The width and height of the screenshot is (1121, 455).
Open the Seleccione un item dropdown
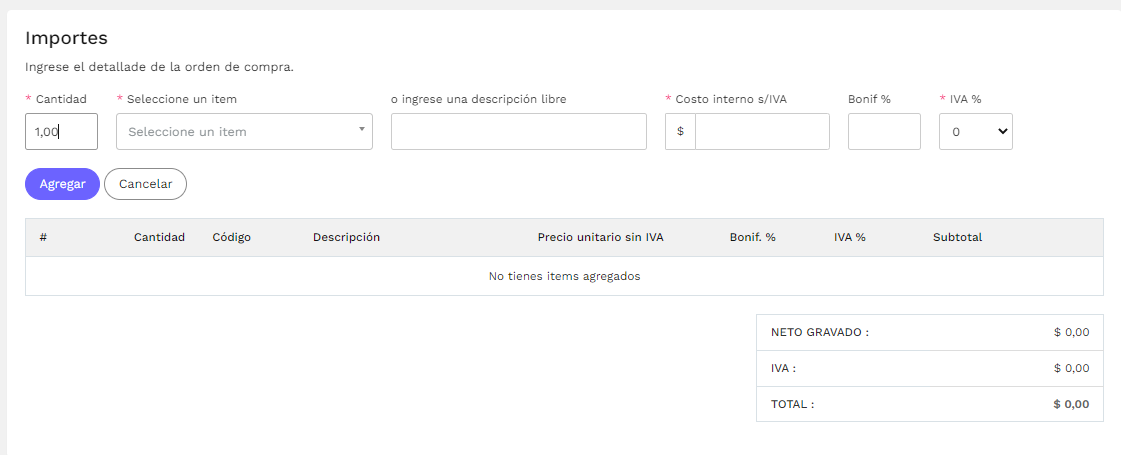(245, 132)
